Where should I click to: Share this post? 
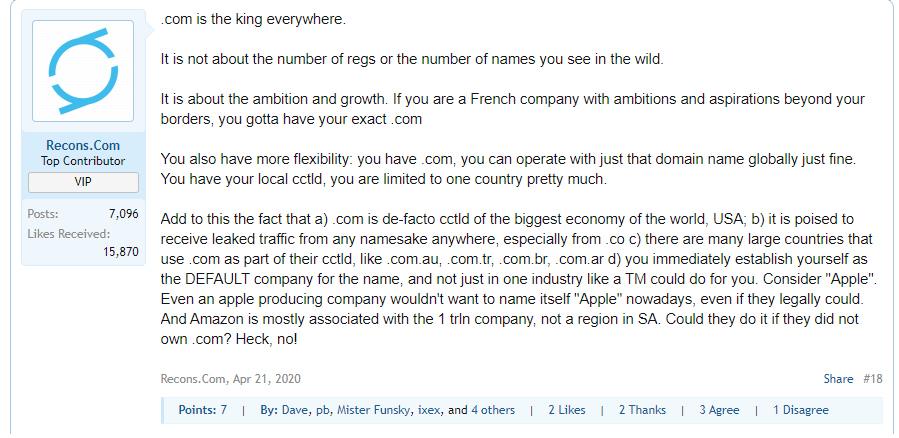coord(838,379)
